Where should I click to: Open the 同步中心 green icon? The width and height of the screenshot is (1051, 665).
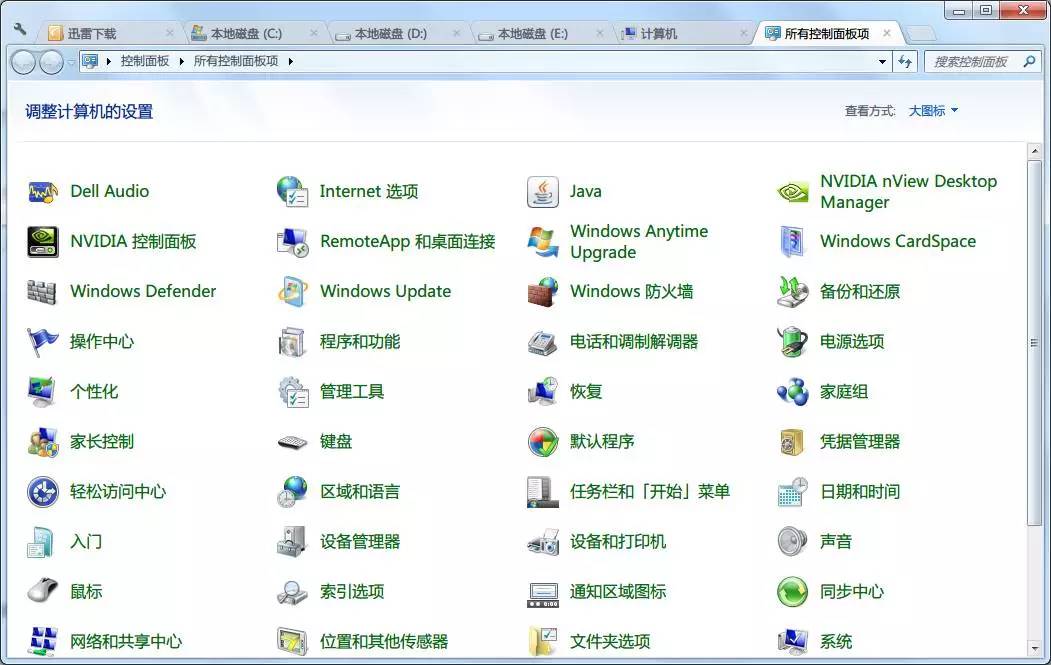tap(792, 591)
